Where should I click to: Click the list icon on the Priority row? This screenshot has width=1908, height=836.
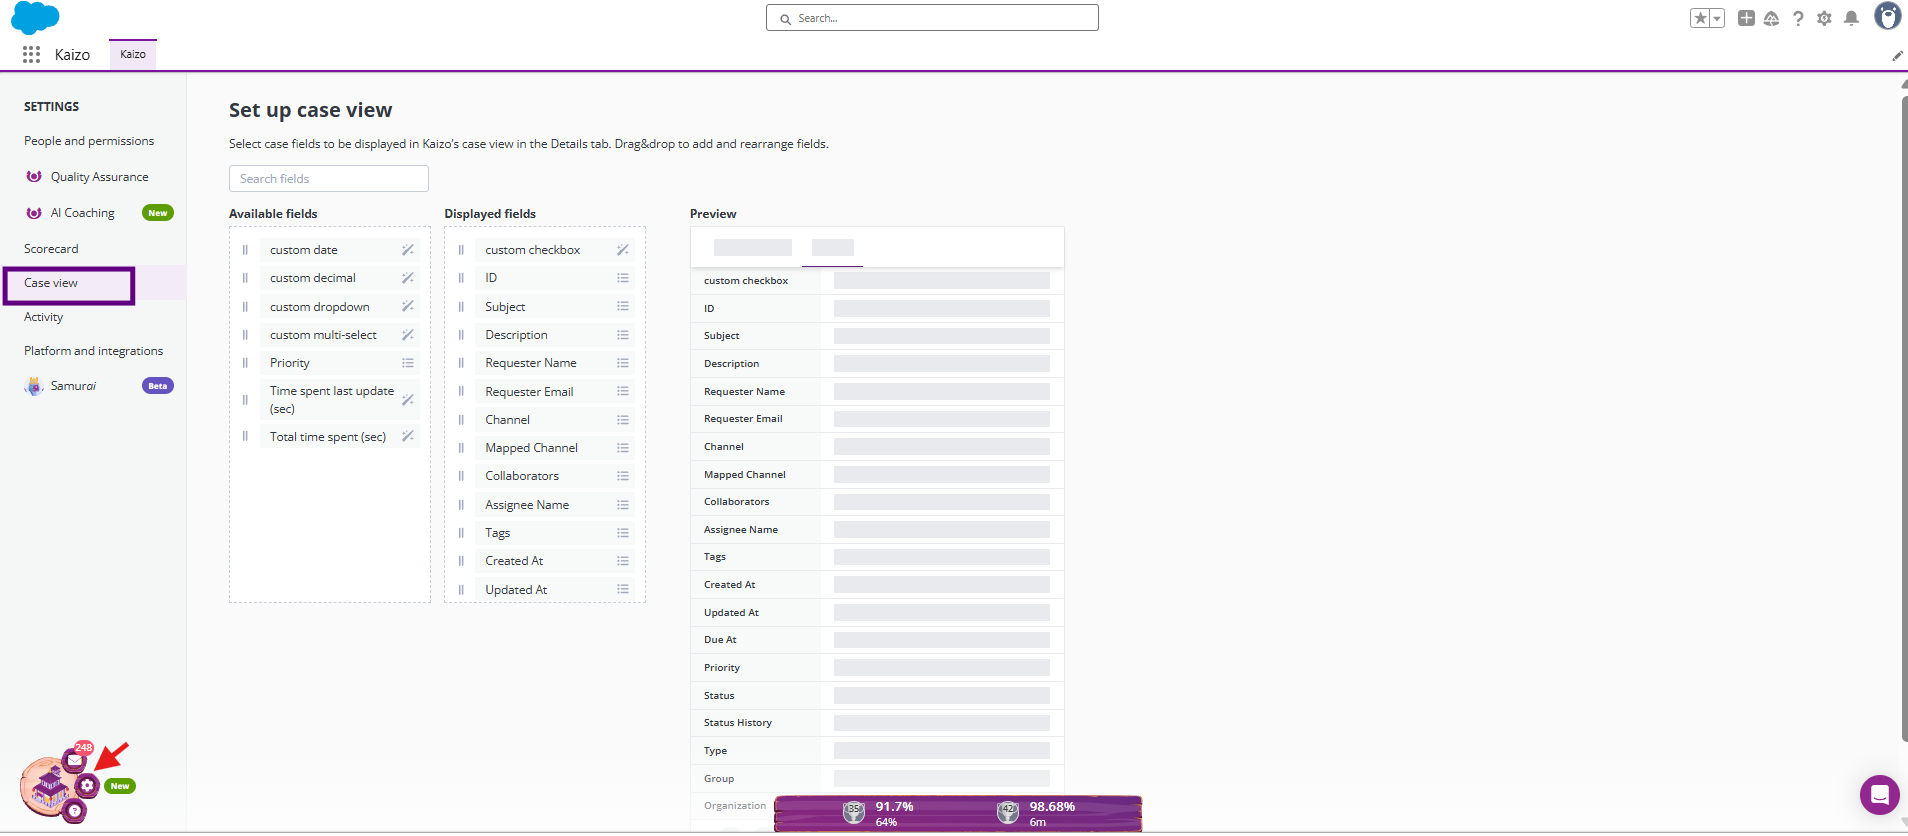tap(408, 363)
